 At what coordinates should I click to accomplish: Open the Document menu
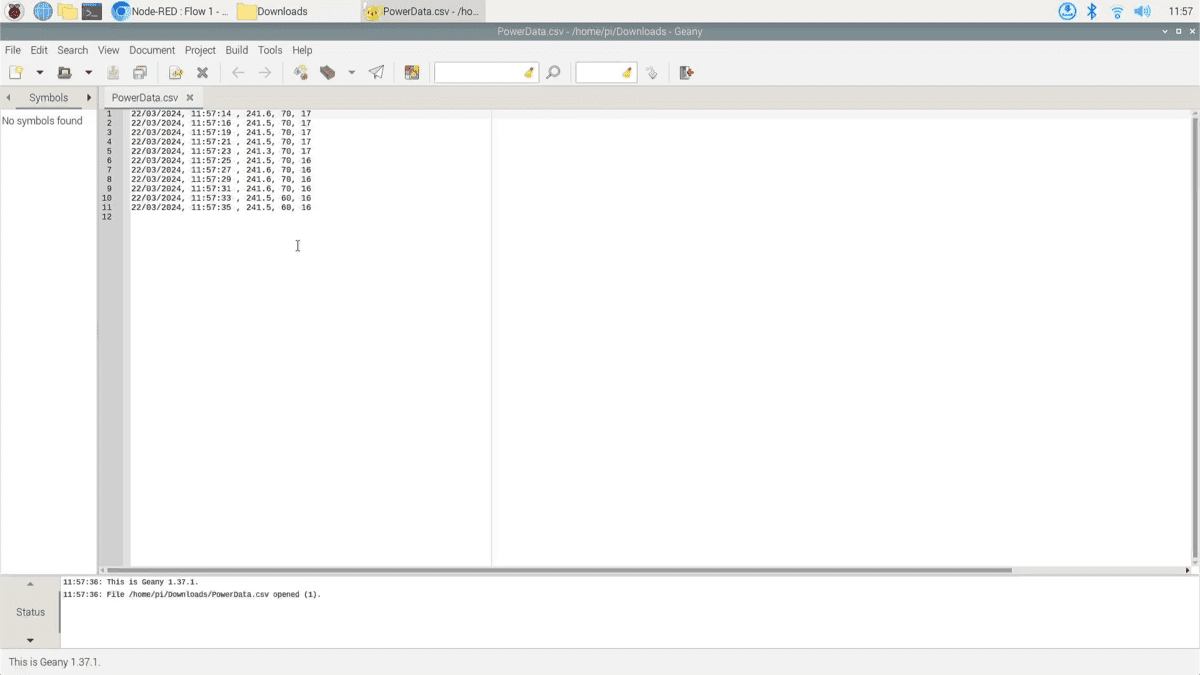(152, 50)
